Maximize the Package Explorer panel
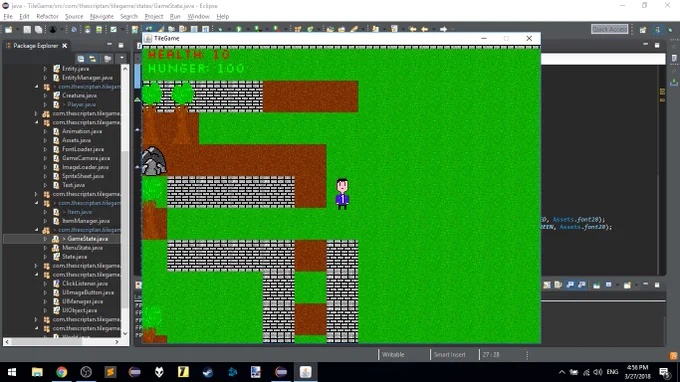Image resolution: width=680 pixels, height=382 pixels. tap(121, 45)
